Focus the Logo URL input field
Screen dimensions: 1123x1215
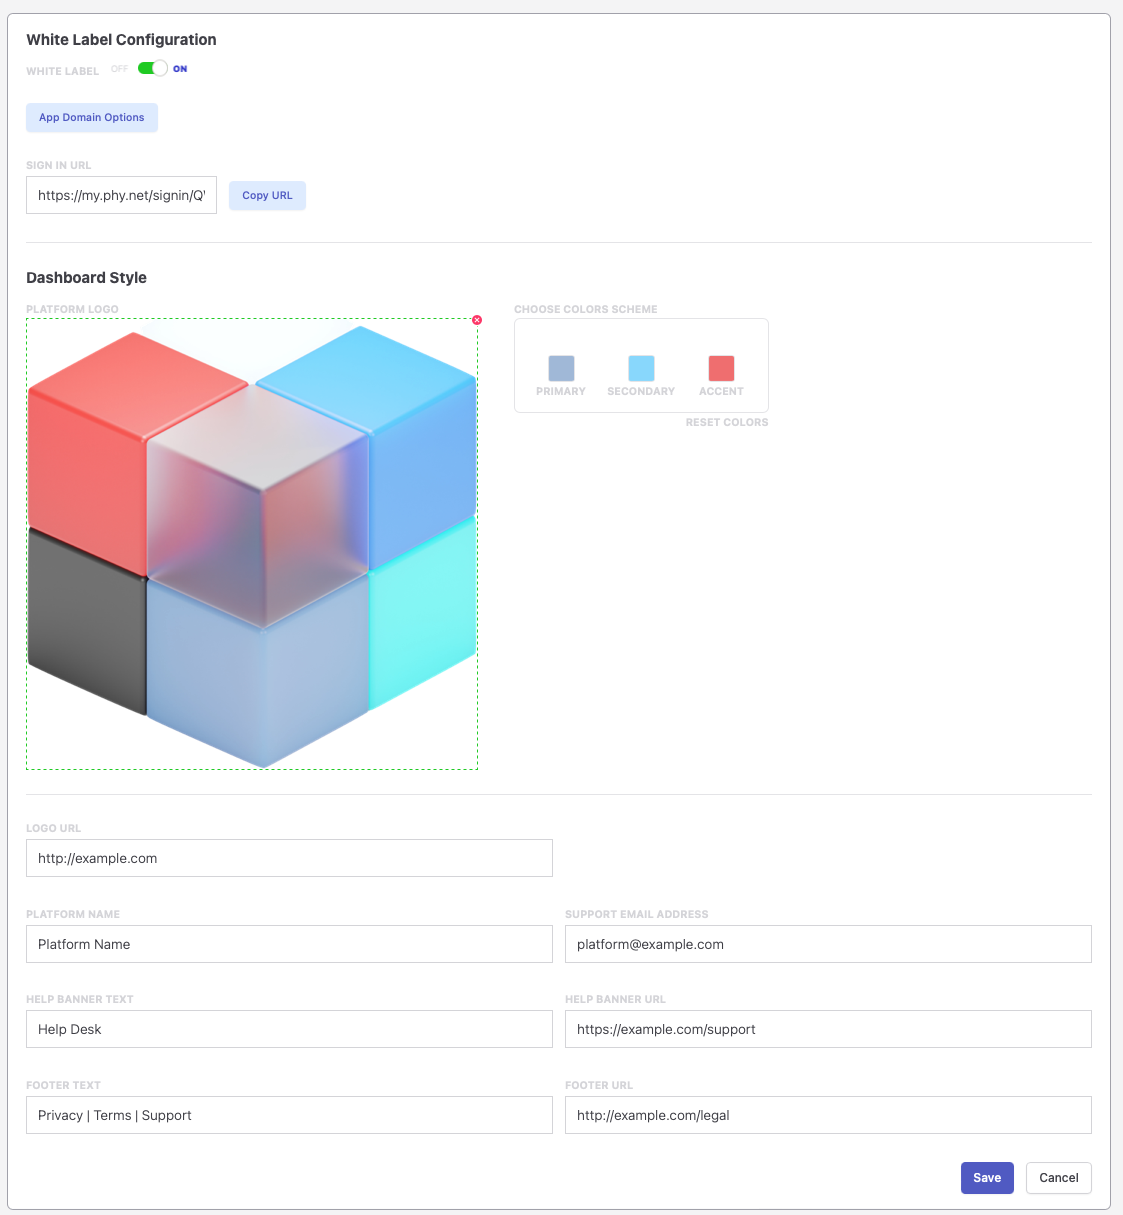coord(289,858)
